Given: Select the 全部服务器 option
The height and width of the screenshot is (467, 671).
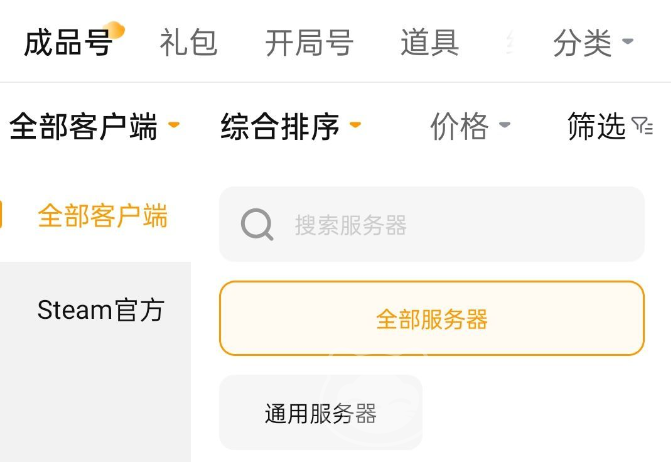Looking at the screenshot, I should point(432,319).
